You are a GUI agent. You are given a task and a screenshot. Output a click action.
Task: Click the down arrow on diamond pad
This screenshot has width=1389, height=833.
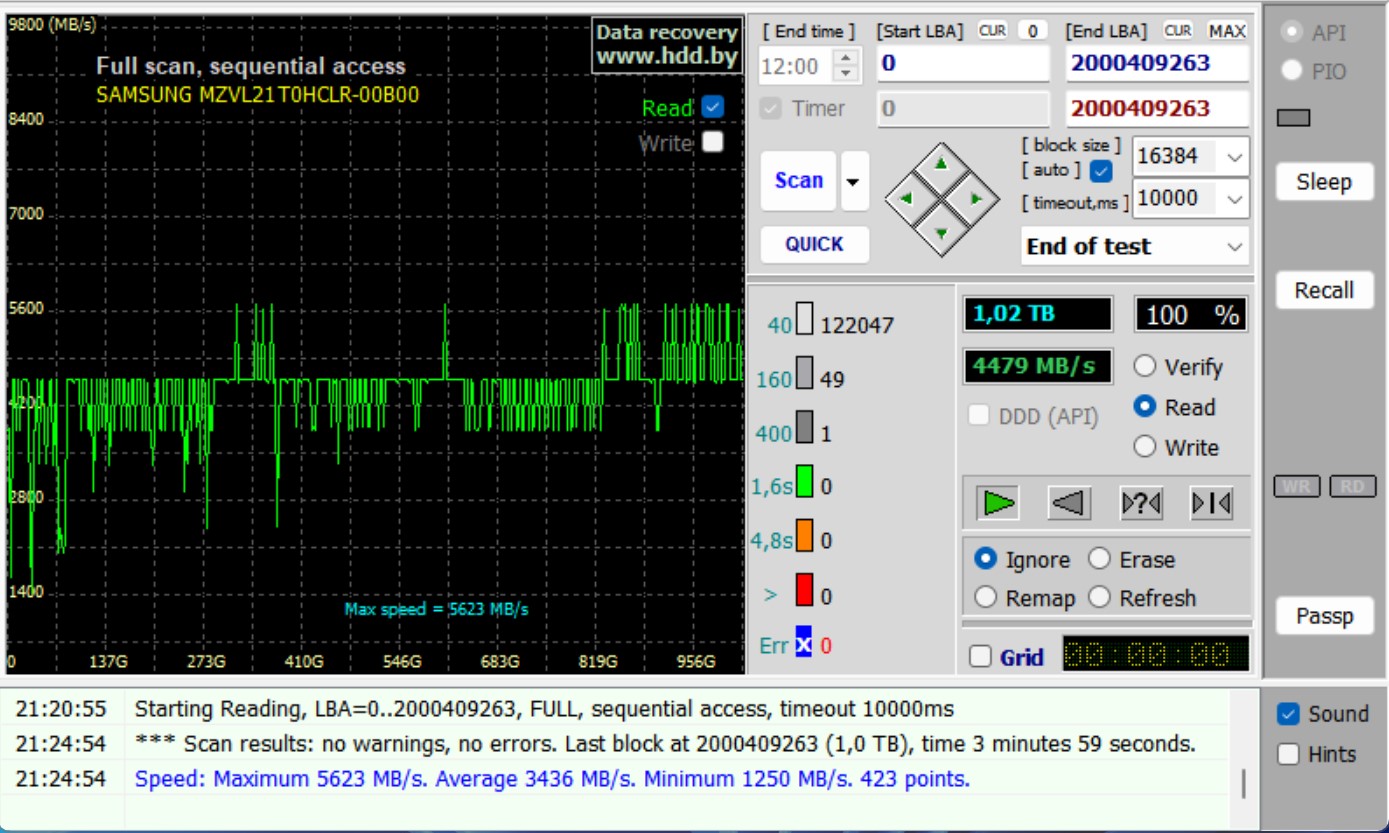941,232
